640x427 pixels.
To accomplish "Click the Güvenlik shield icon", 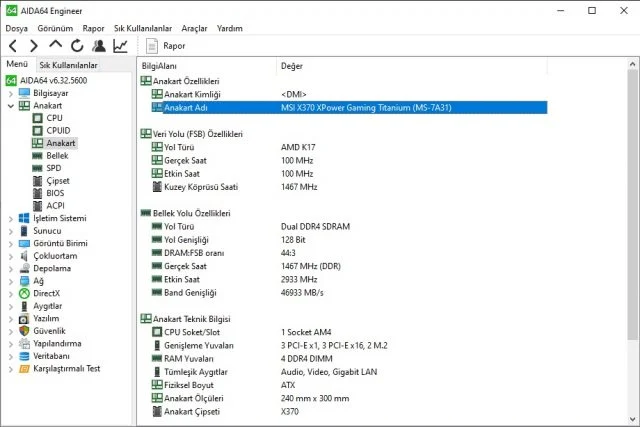I will (24, 331).
